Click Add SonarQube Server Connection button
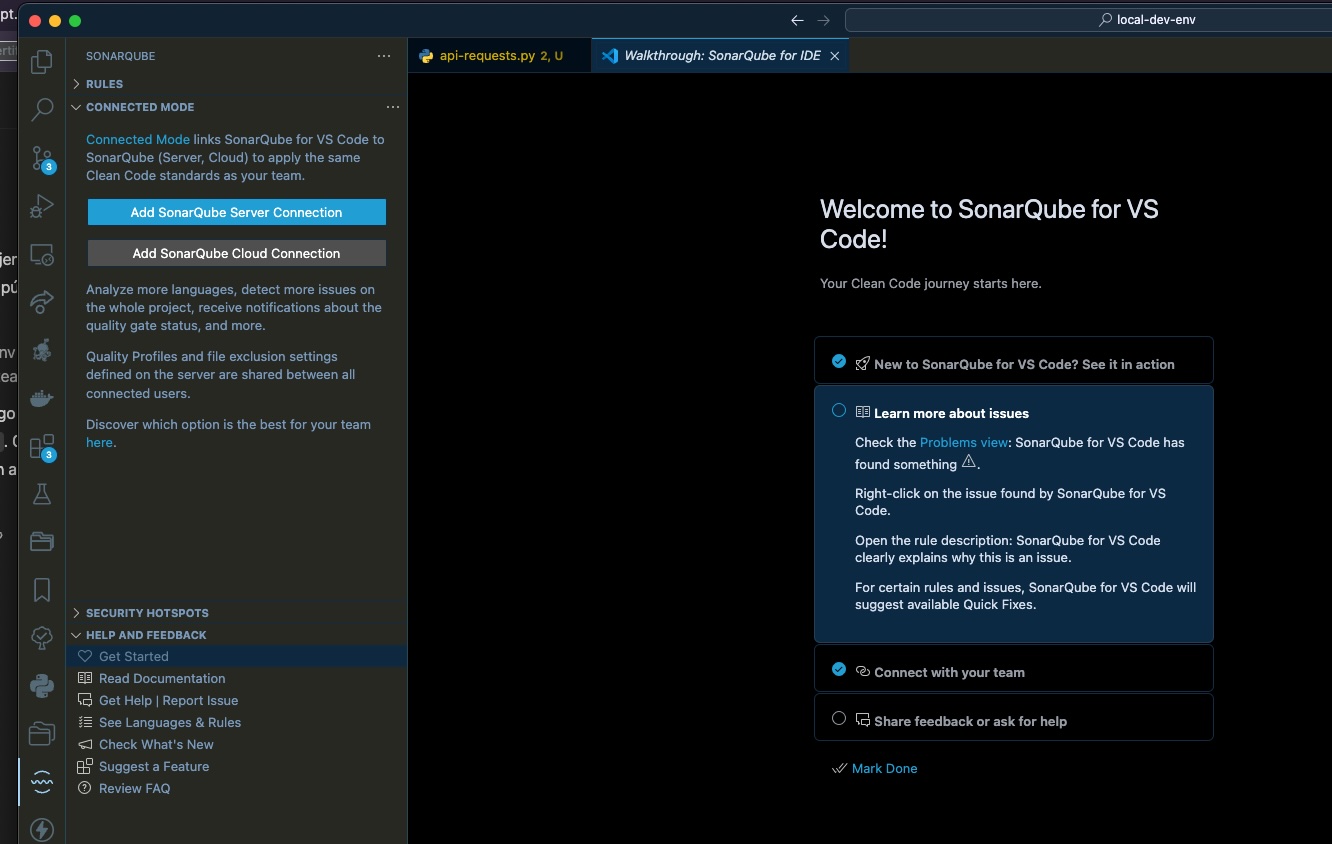The image size is (1332, 844). (237, 212)
